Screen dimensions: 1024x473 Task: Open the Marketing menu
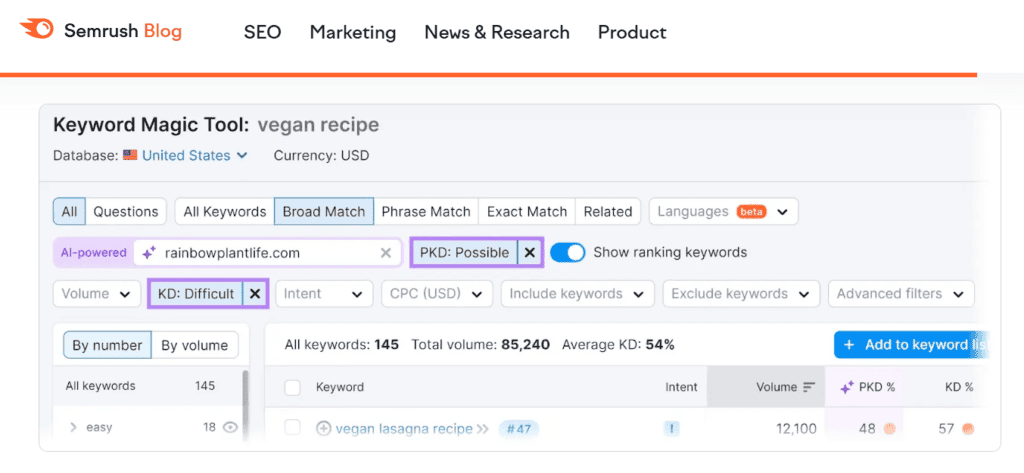353,32
